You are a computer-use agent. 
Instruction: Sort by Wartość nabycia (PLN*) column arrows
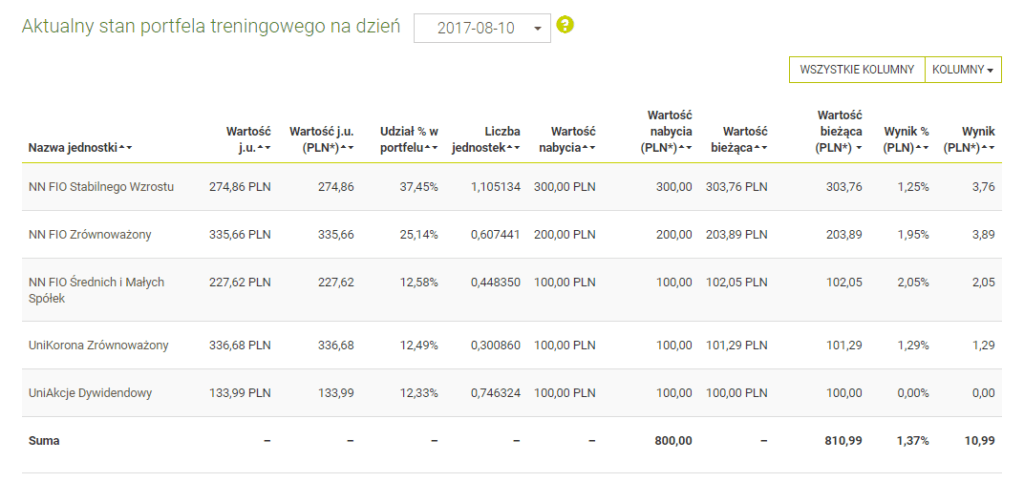686,148
